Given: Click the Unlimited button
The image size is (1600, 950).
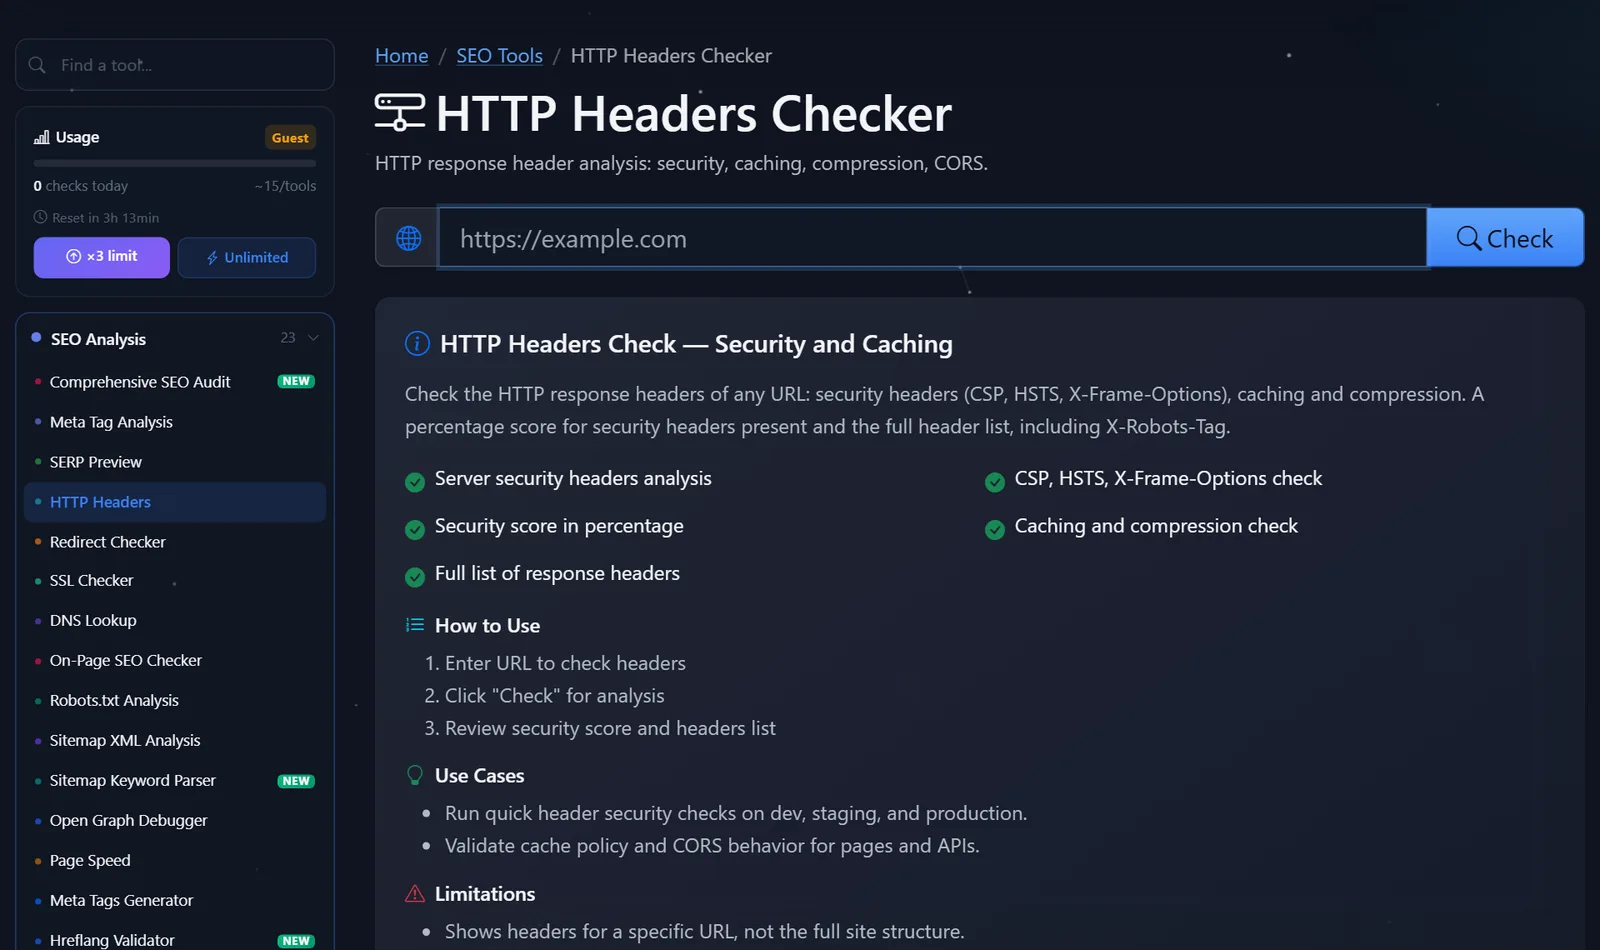Looking at the screenshot, I should (x=247, y=257).
